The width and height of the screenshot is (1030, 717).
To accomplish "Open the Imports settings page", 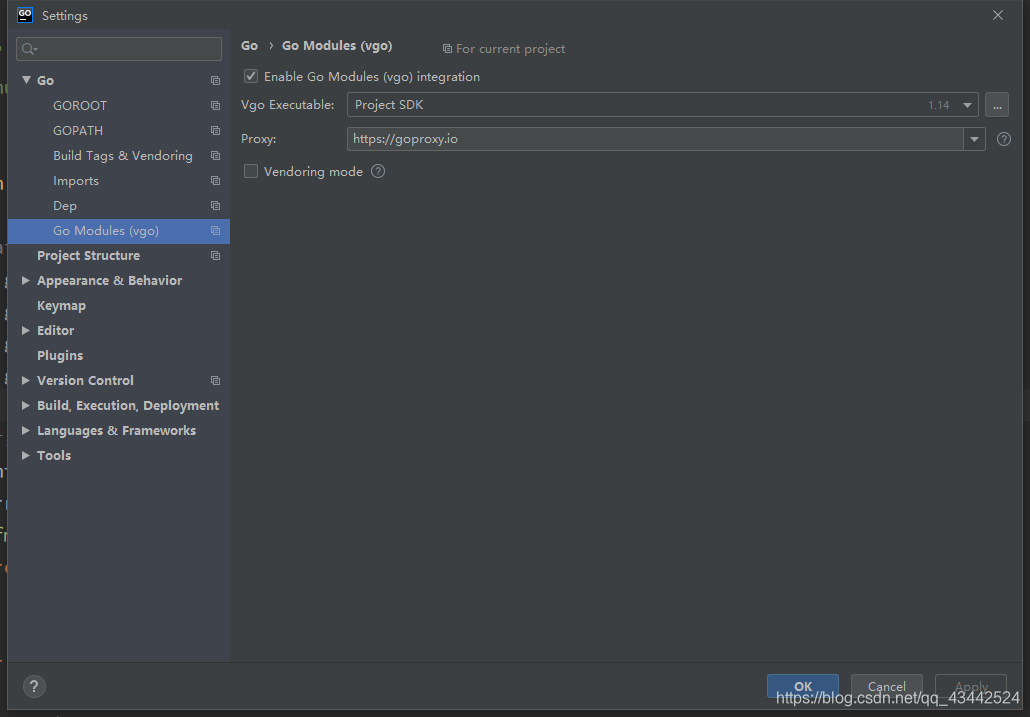I will point(76,181).
